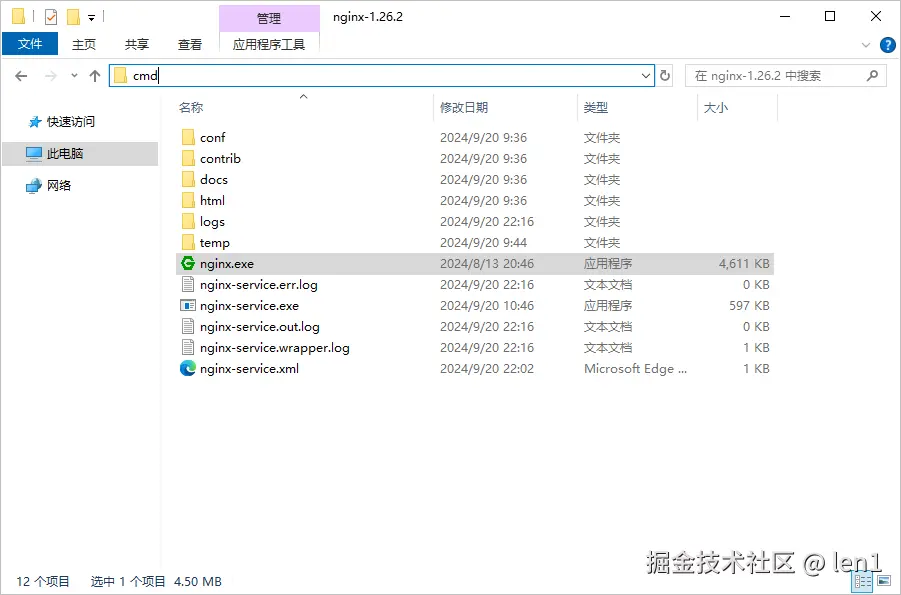Screen dimensions: 901x595
Task: Click the 管理 contextual tab header
Action: click(269, 18)
